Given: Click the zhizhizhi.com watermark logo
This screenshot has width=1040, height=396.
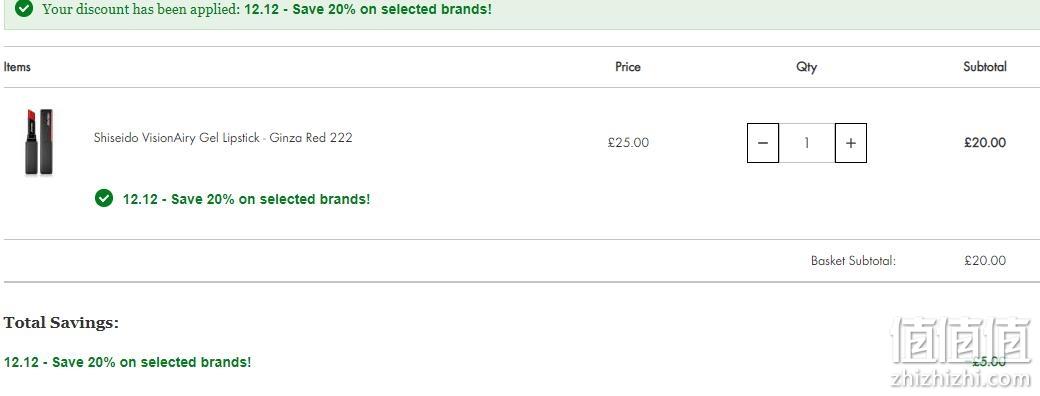Looking at the screenshot, I should (x=960, y=352).
